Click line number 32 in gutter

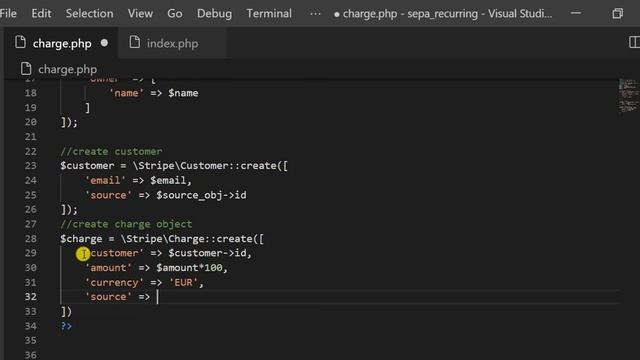pyautogui.click(x=31, y=297)
